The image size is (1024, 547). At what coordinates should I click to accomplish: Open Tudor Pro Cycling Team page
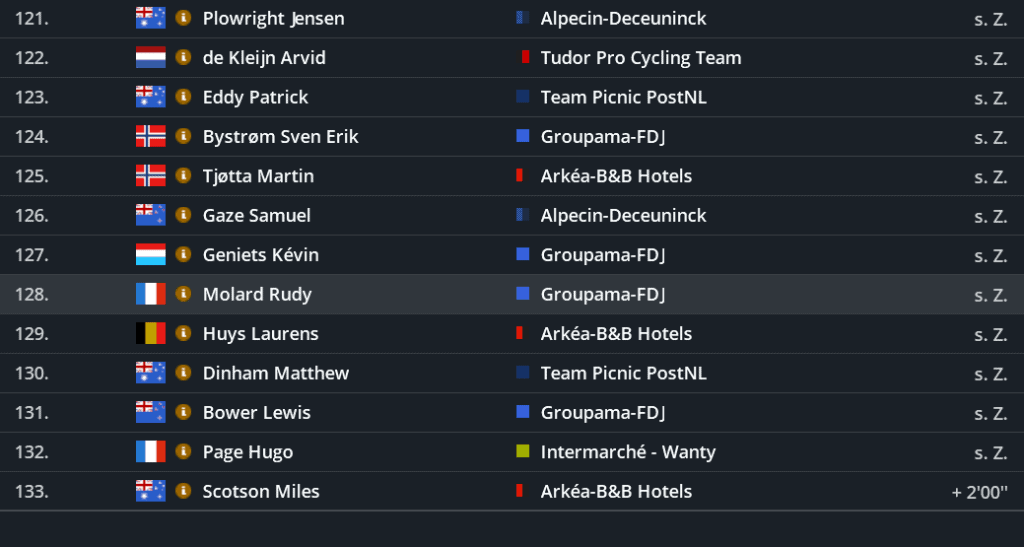640,57
